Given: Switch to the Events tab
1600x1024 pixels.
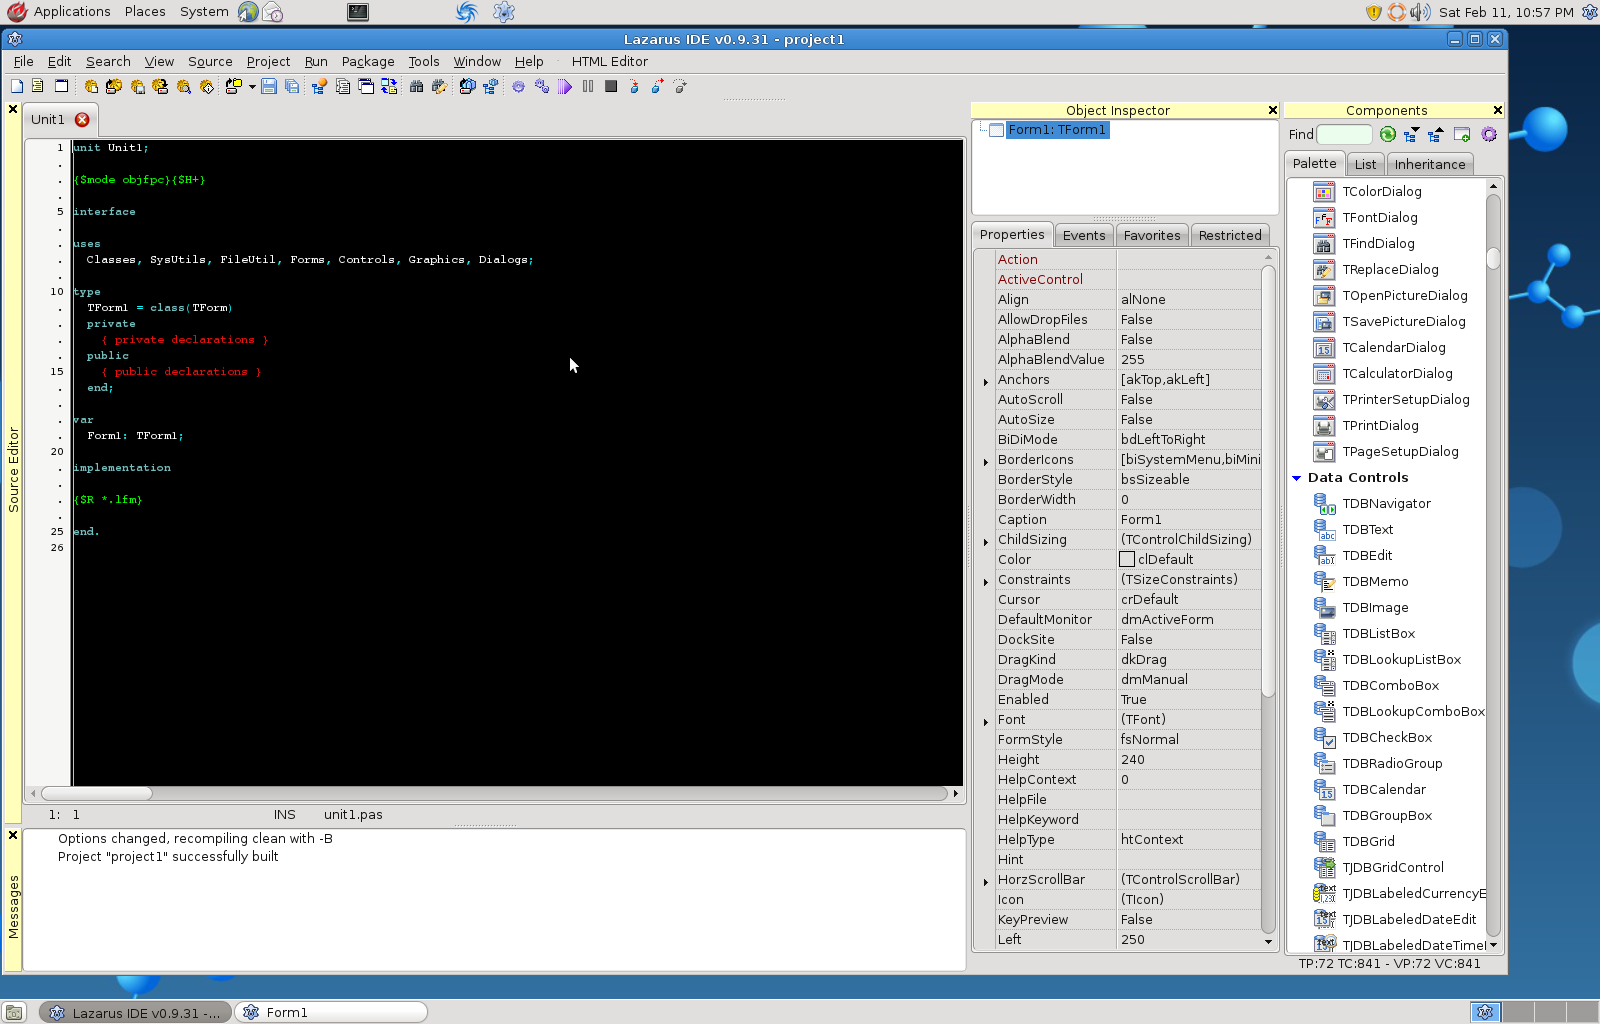Looking at the screenshot, I should coord(1084,235).
